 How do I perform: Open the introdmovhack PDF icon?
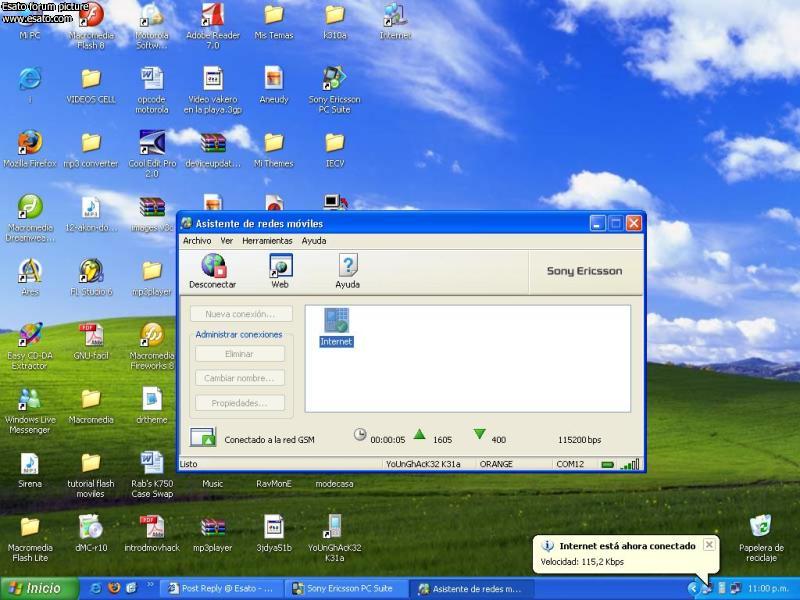[152, 534]
